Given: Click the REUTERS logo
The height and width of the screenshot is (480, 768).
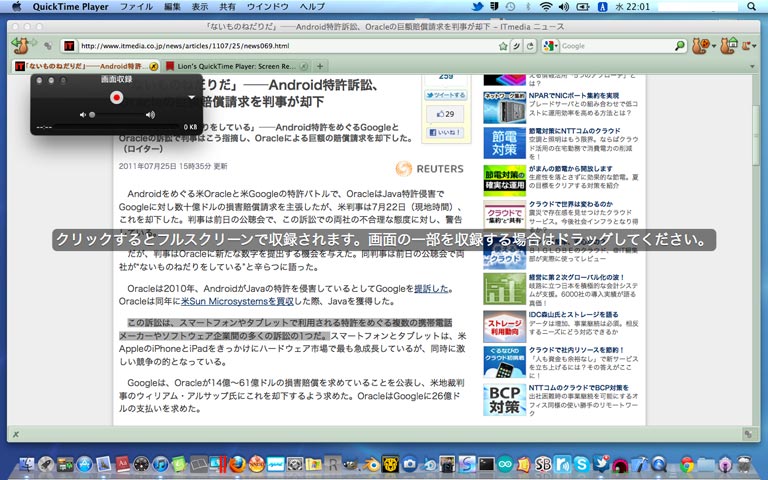Looking at the screenshot, I should click(x=429, y=168).
